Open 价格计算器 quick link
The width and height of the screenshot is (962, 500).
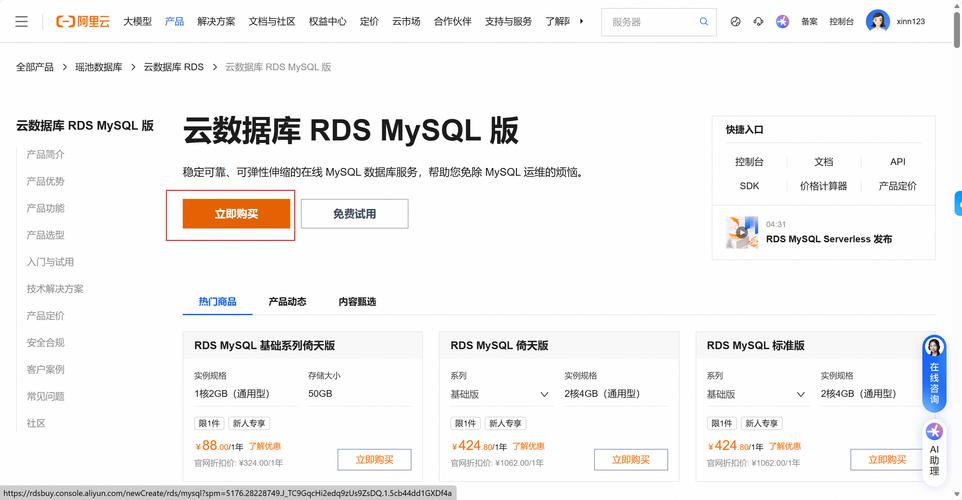823,186
